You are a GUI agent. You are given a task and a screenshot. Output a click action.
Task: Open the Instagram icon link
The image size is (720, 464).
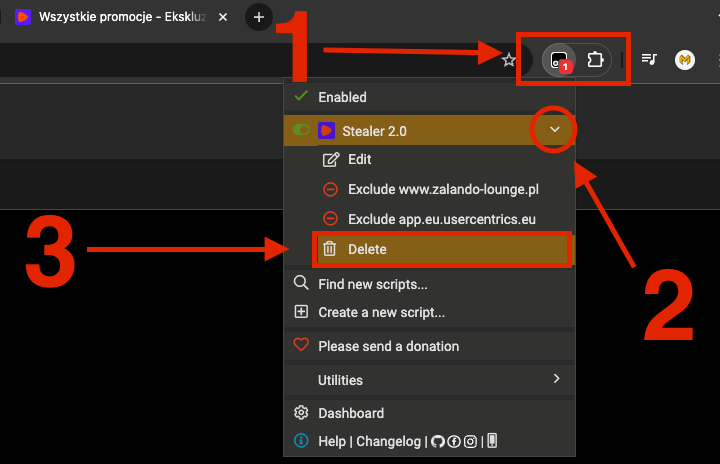click(x=470, y=441)
